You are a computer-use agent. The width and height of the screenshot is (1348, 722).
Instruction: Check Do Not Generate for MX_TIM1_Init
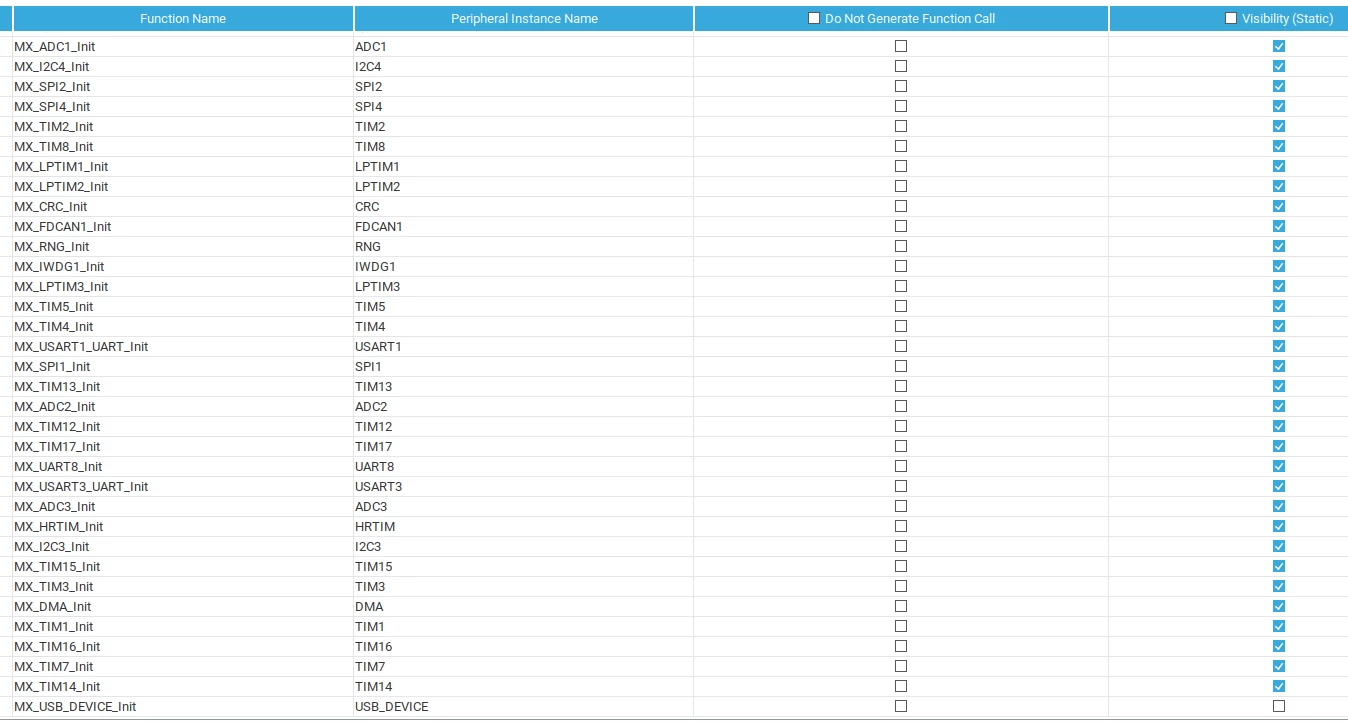pyautogui.click(x=901, y=626)
